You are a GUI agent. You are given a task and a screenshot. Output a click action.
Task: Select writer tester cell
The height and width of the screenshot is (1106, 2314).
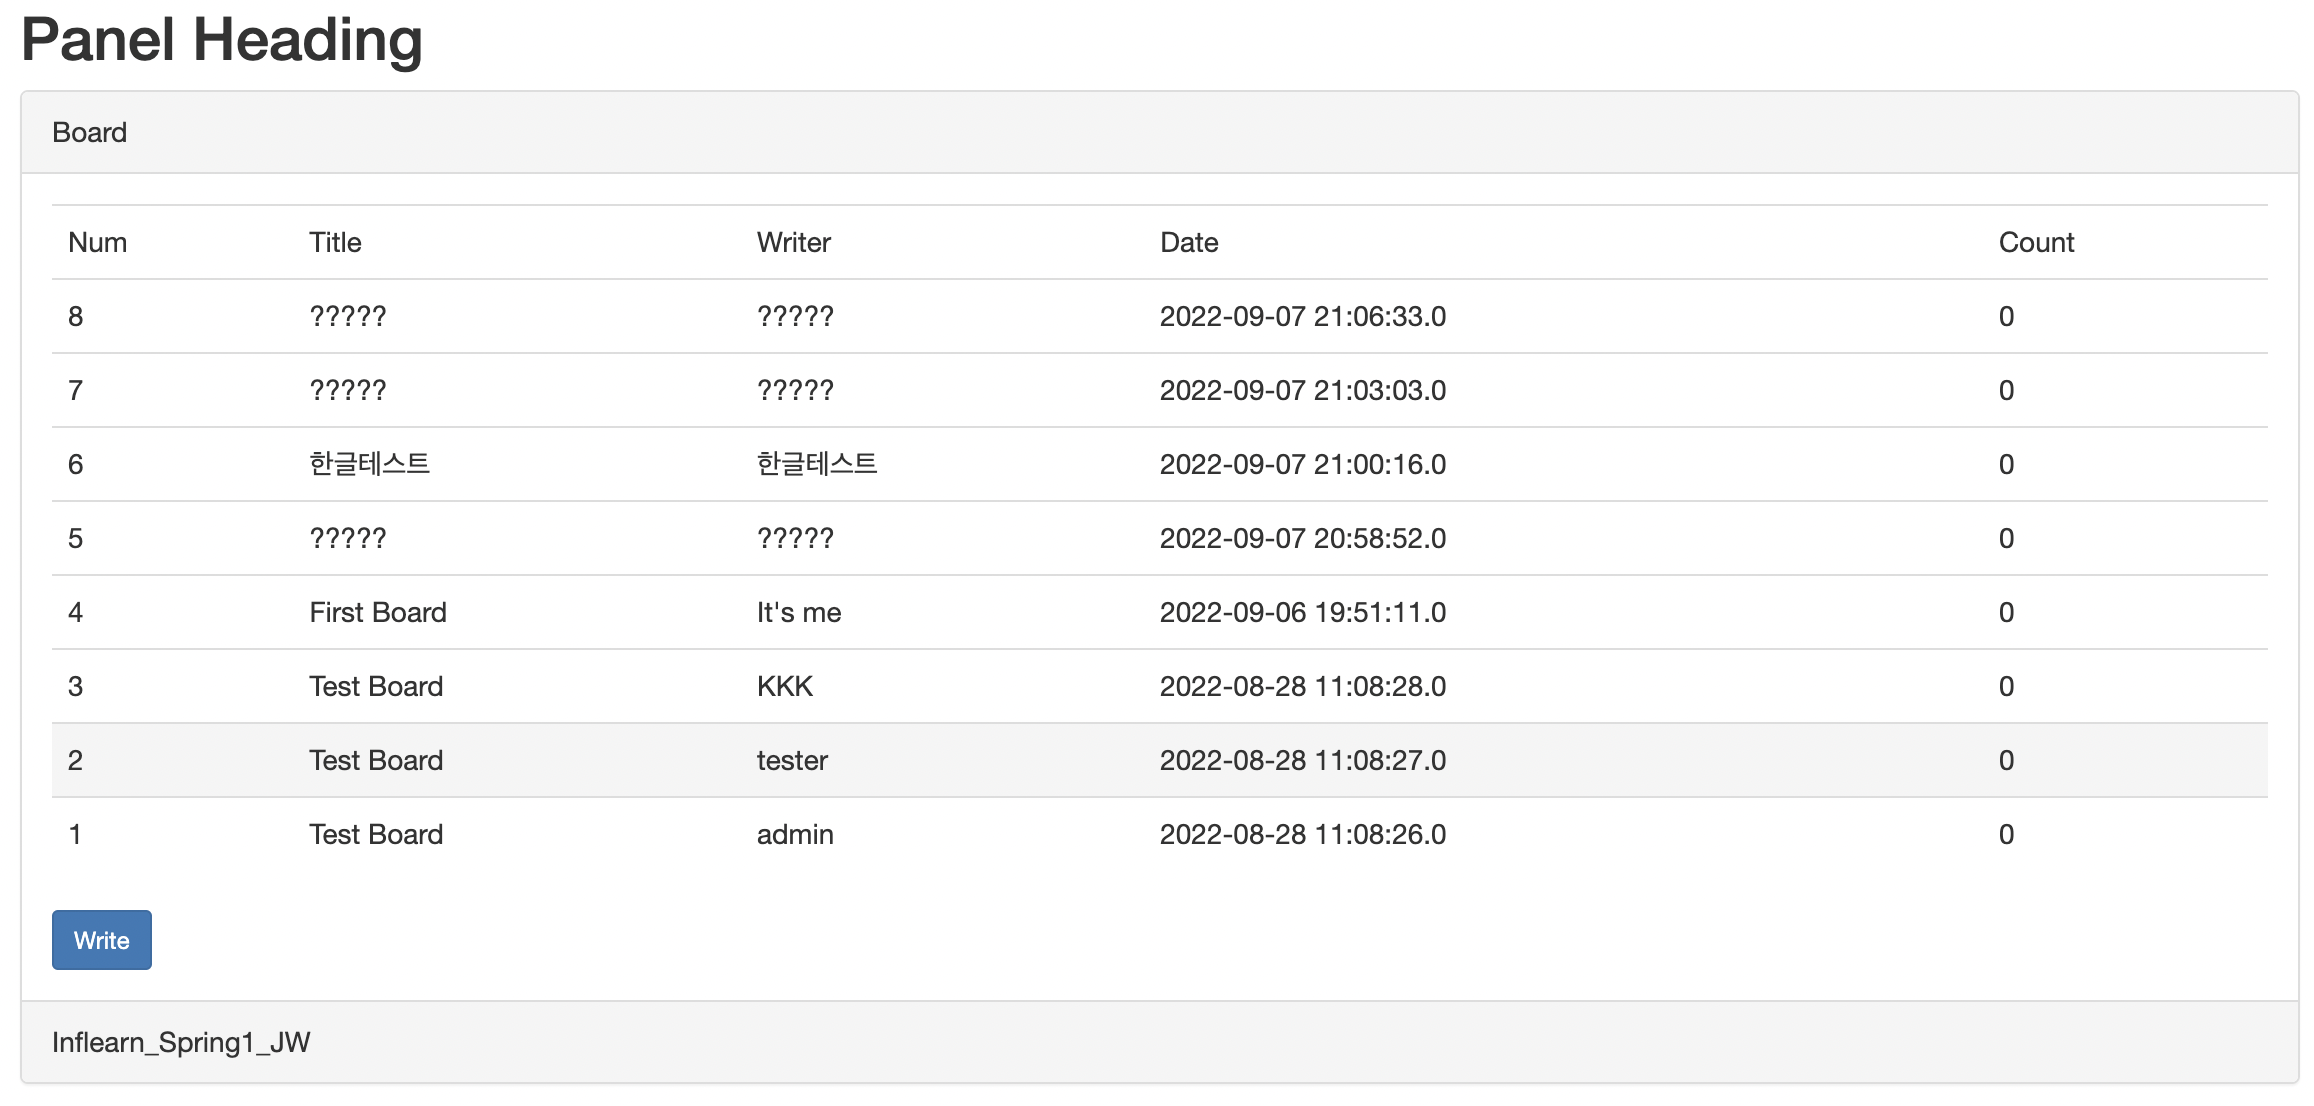792,760
